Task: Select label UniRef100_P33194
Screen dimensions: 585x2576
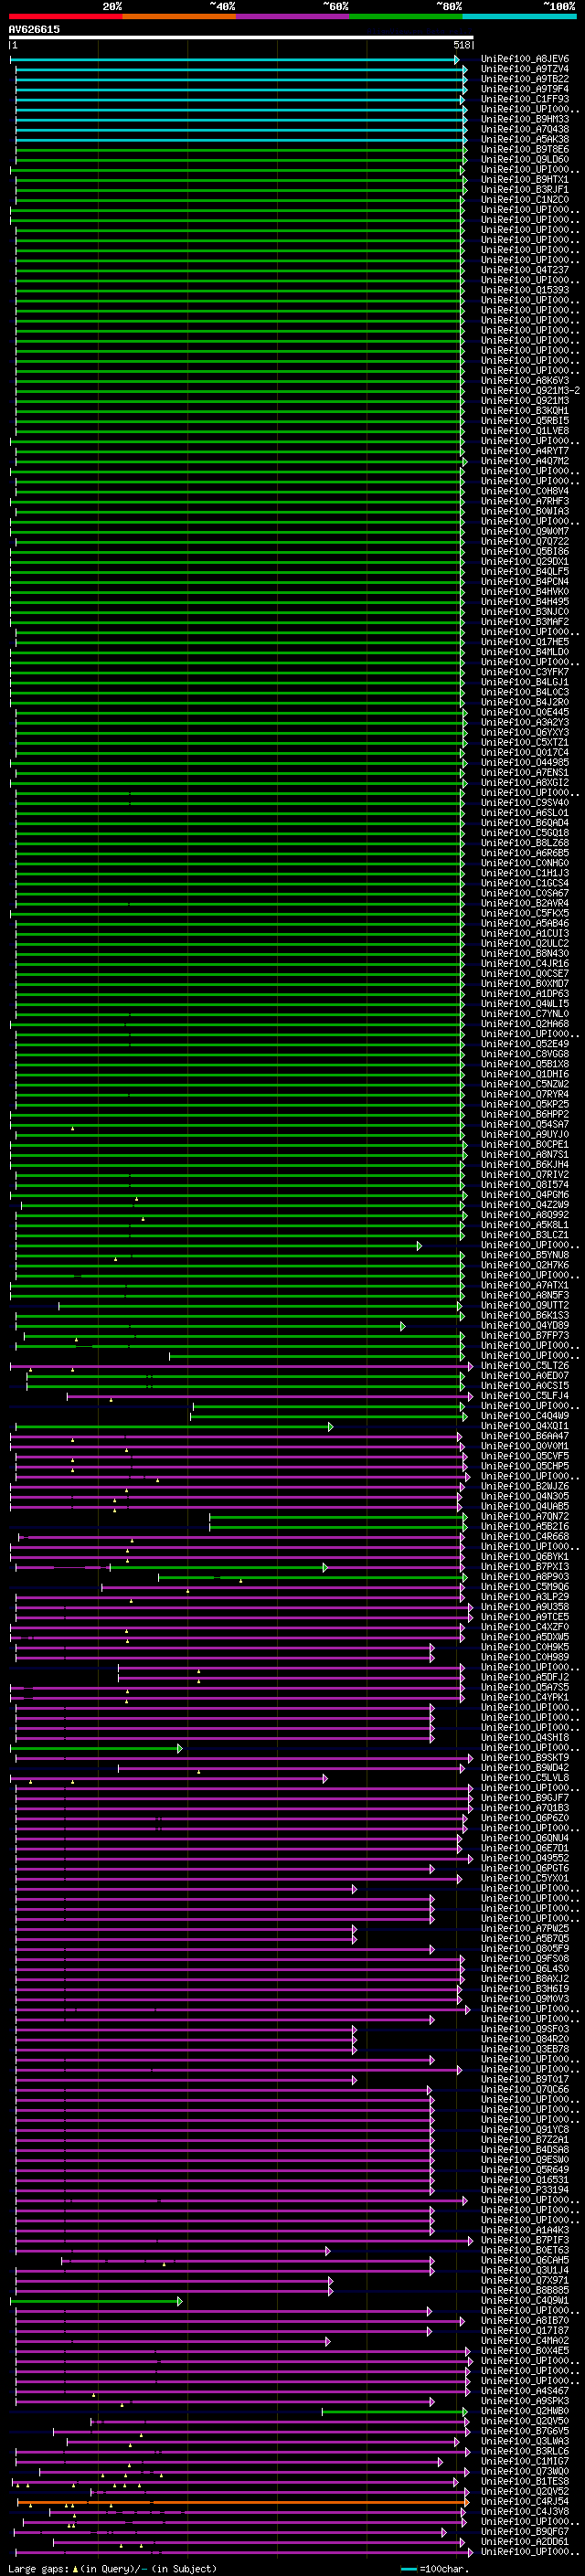Action: pyautogui.click(x=525, y=2190)
